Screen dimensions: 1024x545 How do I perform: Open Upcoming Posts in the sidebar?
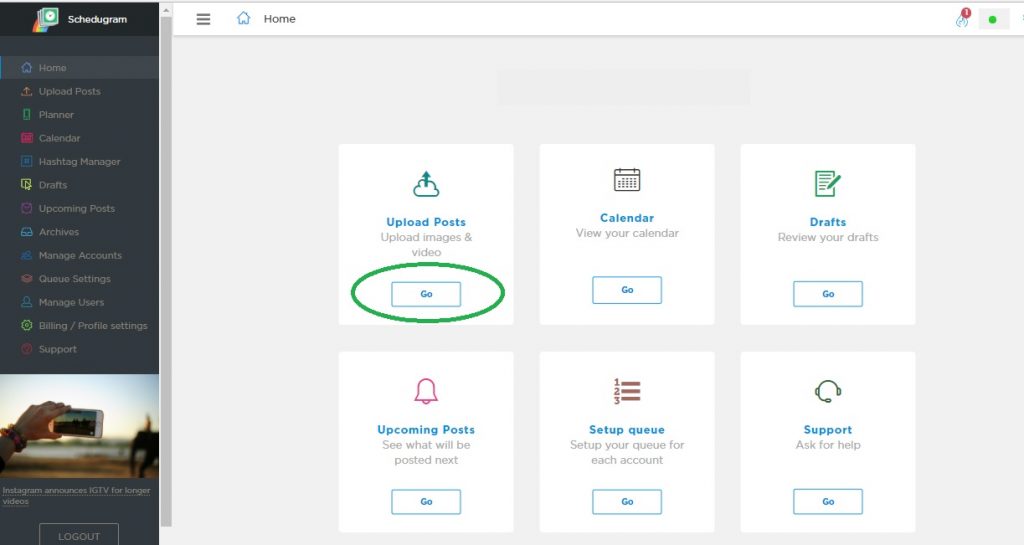click(79, 209)
